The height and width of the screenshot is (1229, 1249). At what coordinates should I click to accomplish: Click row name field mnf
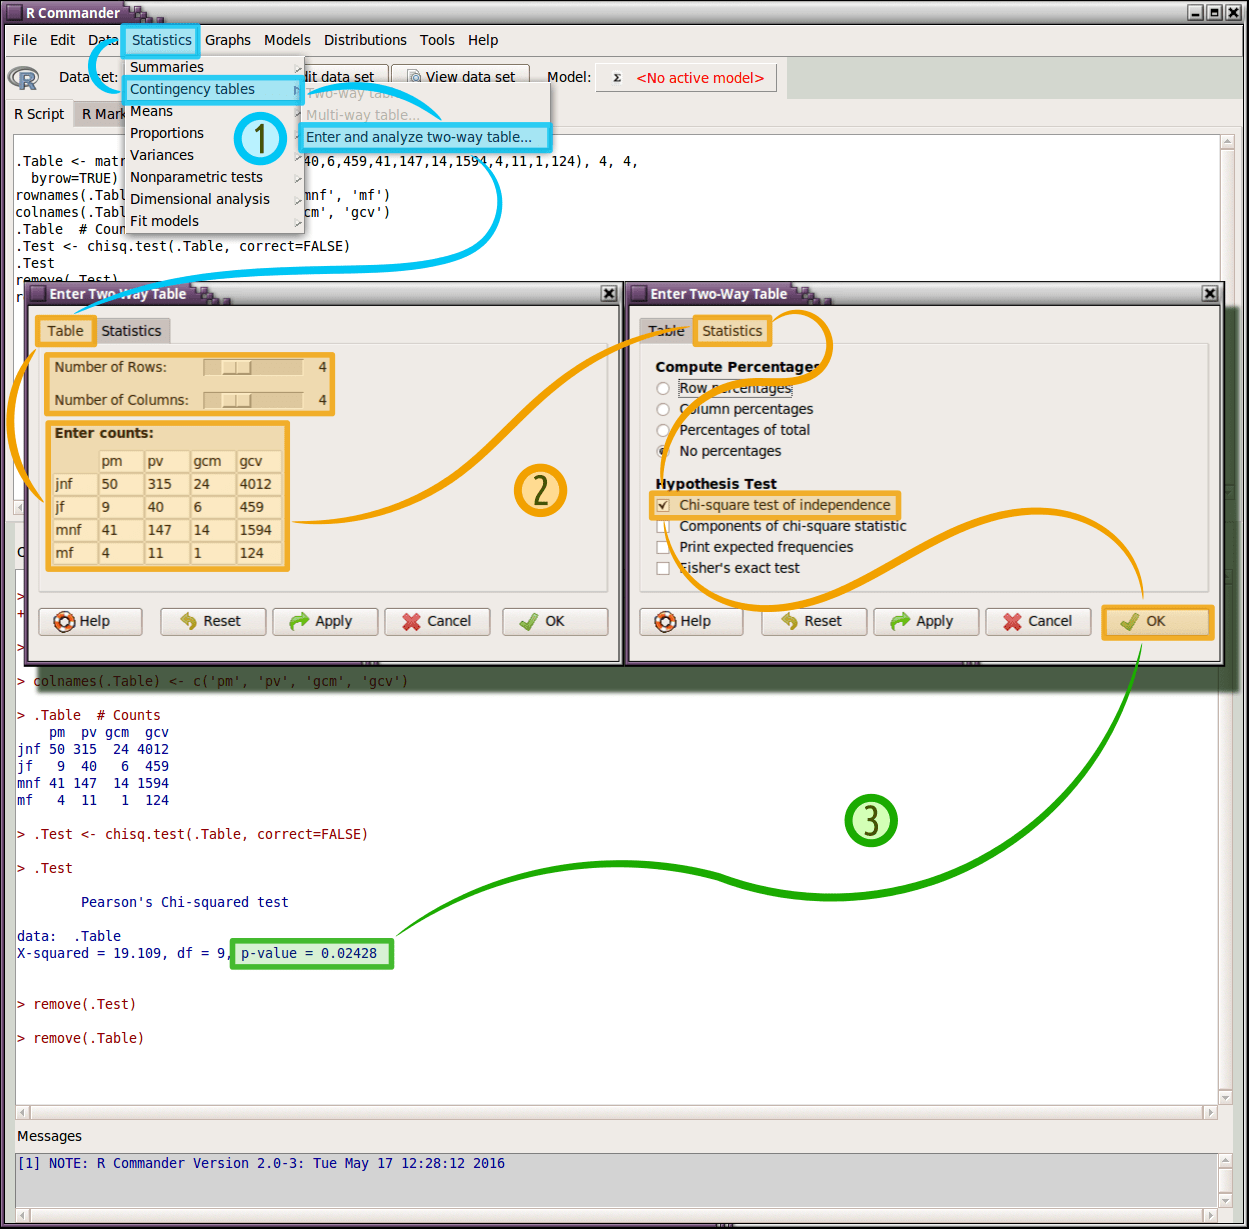pos(74,530)
